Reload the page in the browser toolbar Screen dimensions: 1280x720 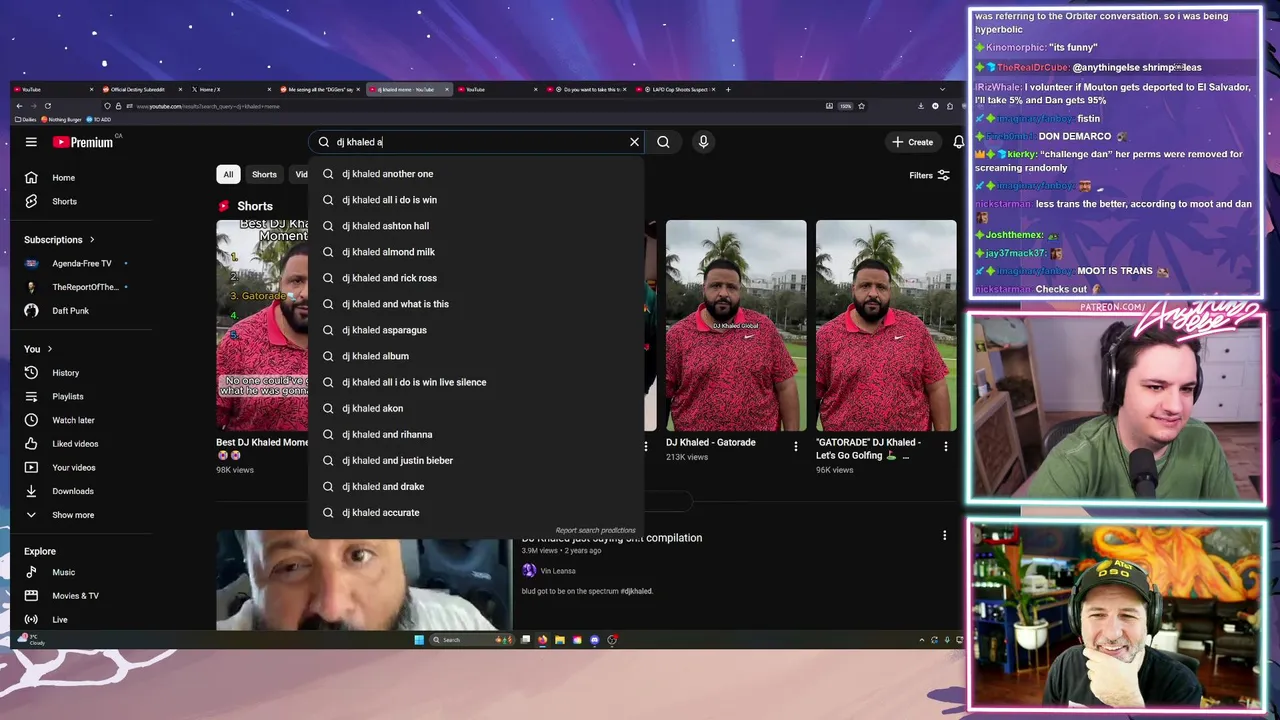coord(47,106)
